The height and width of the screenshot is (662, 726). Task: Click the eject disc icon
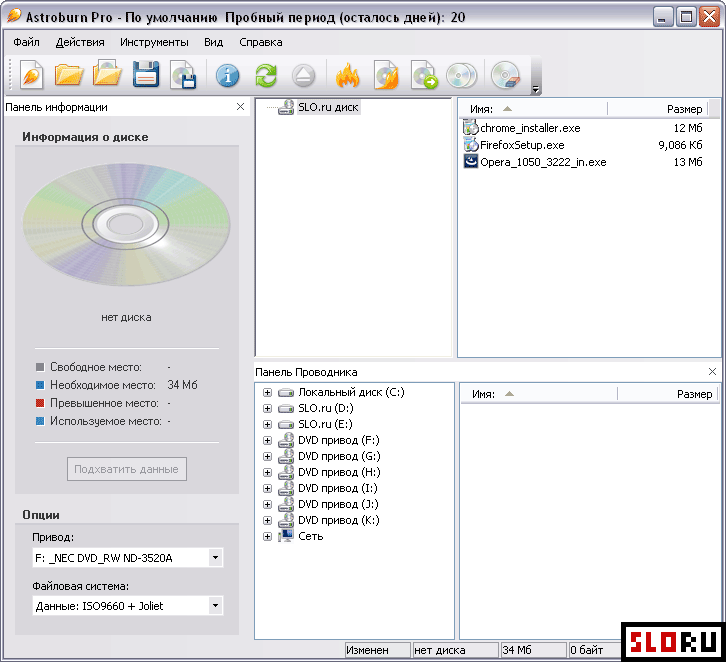coord(303,75)
